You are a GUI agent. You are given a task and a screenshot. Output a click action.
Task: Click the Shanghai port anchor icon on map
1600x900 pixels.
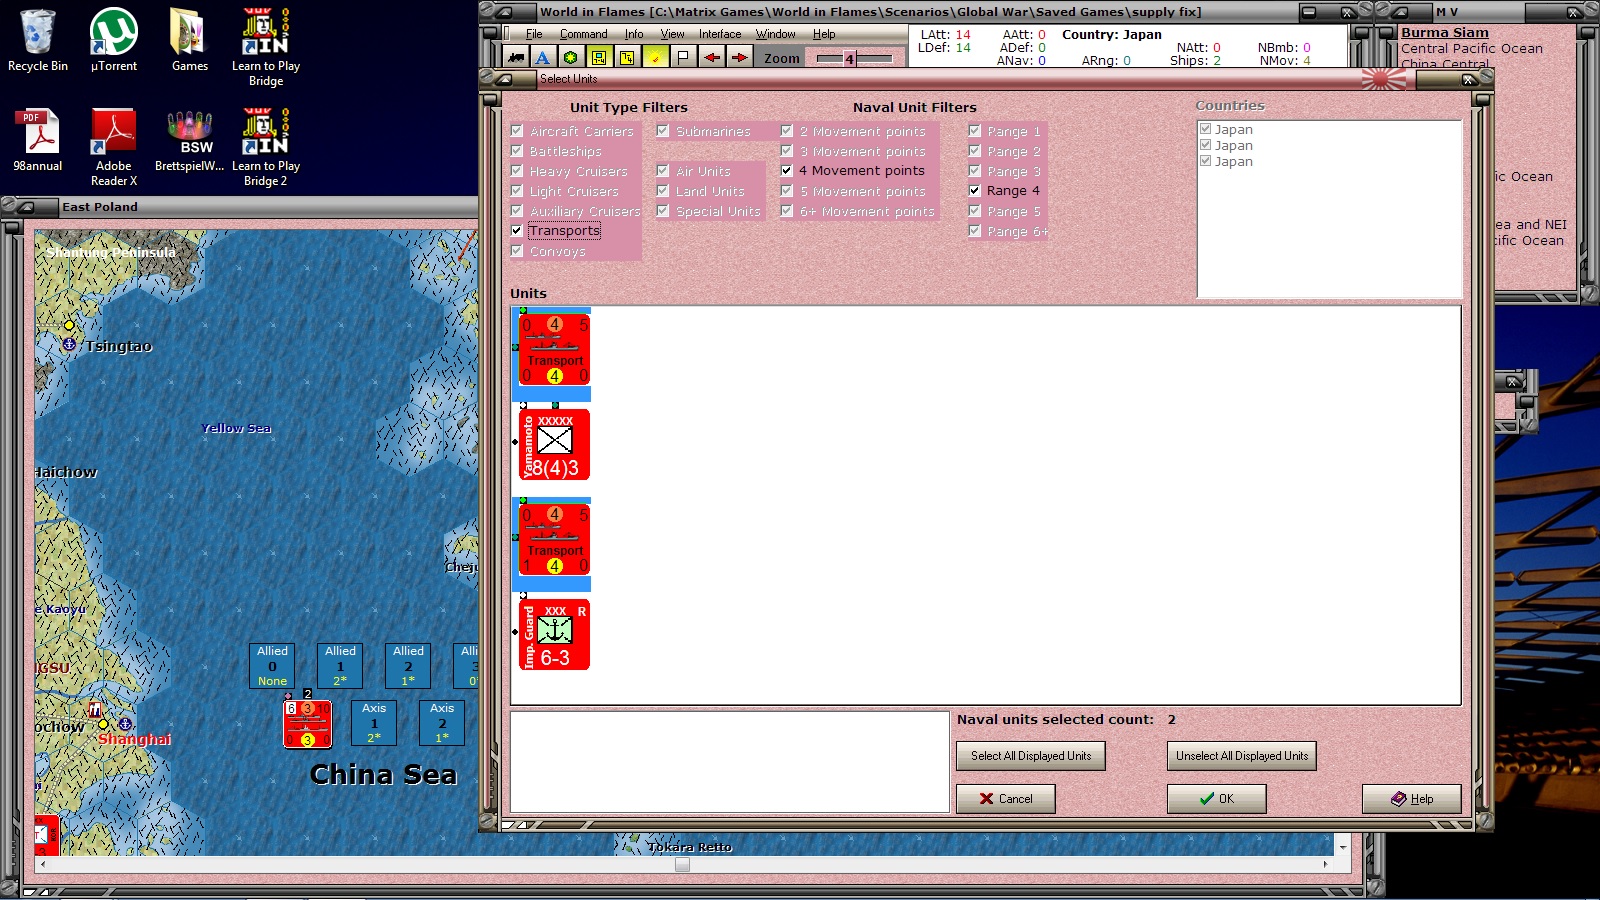[125, 723]
